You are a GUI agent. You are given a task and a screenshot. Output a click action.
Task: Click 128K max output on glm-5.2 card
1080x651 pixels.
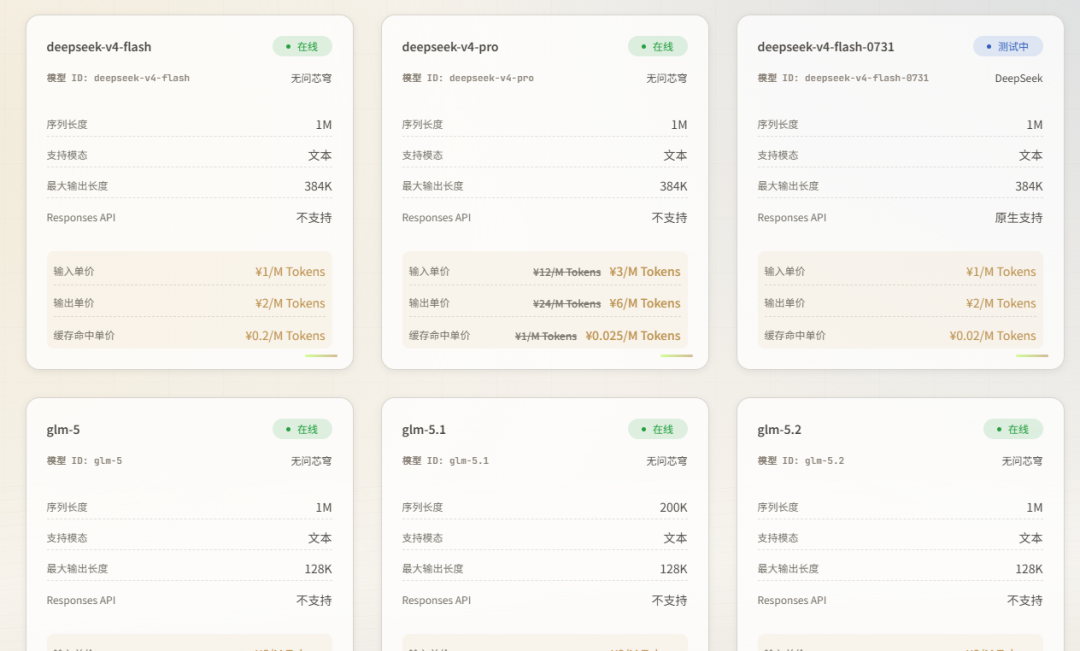[1029, 569]
